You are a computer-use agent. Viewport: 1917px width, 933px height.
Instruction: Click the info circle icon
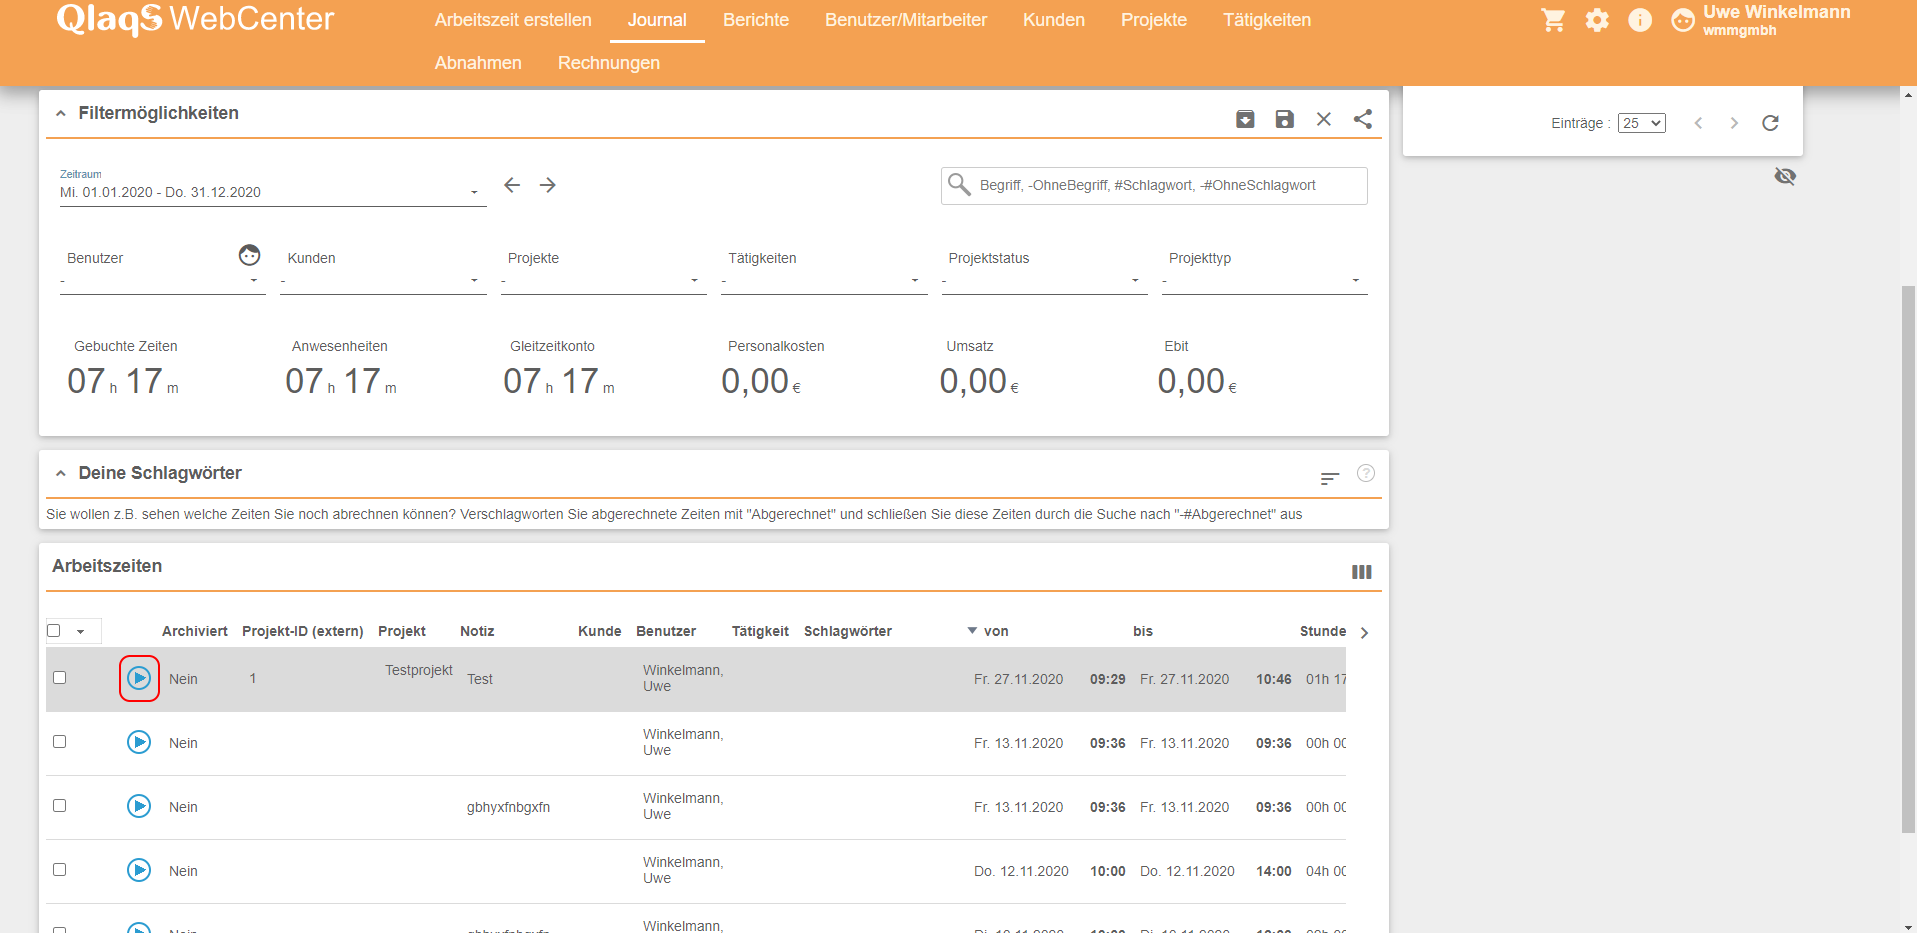coord(1640,20)
